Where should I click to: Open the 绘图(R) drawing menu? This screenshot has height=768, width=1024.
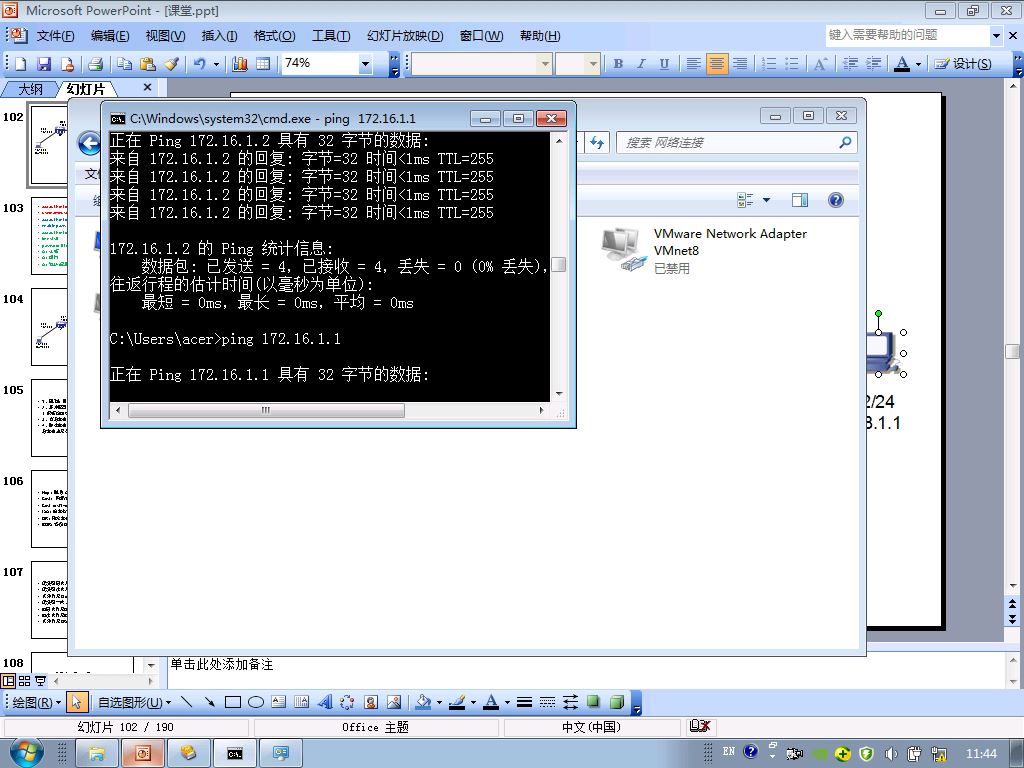coord(37,702)
